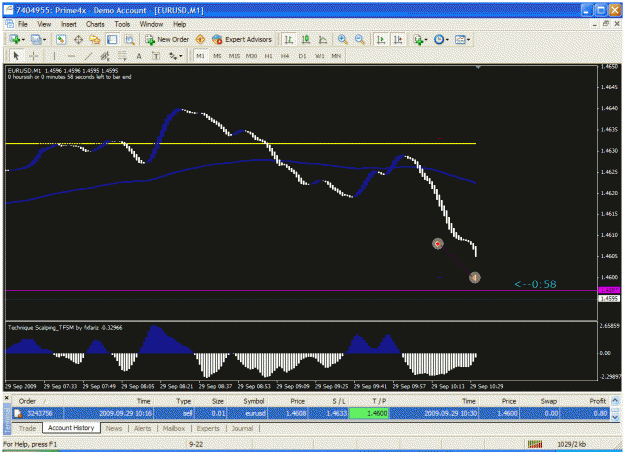Switch to the Trade tab

28,428
